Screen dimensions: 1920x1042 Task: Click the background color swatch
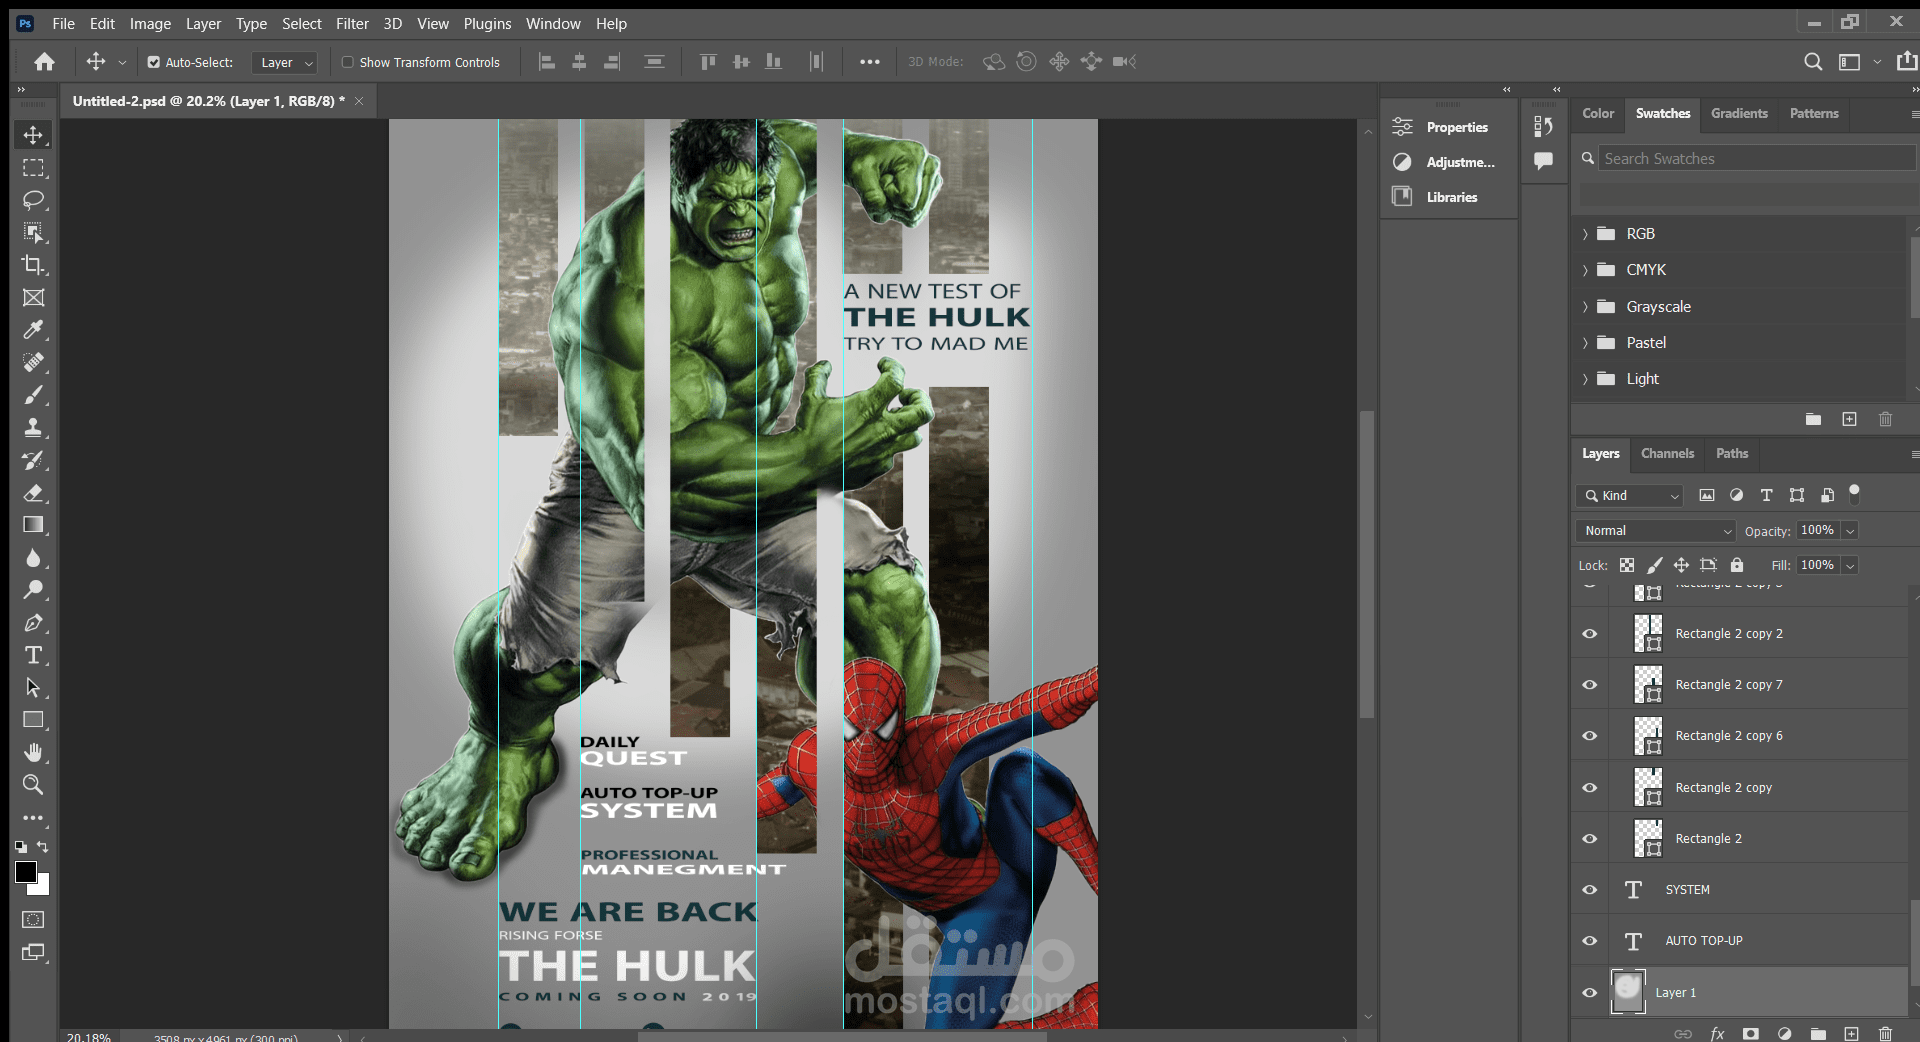tap(43, 888)
